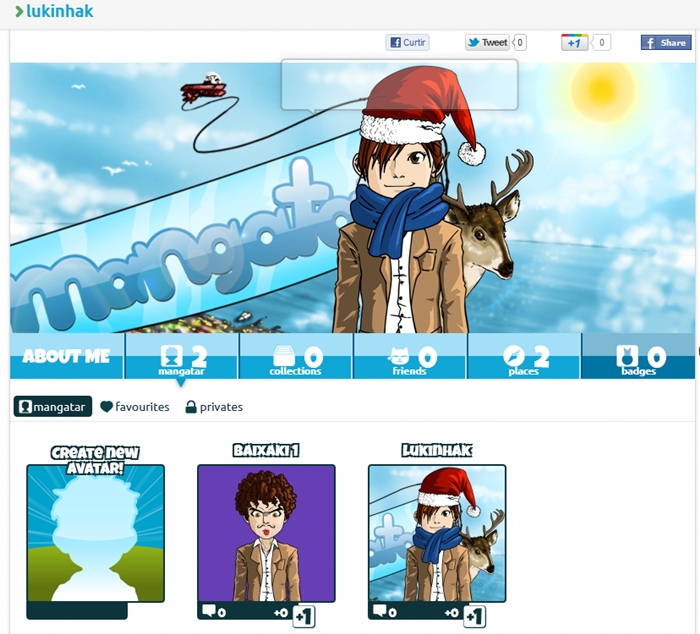The image size is (700, 634).
Task: Open the About Me tab
Action: pos(67,356)
